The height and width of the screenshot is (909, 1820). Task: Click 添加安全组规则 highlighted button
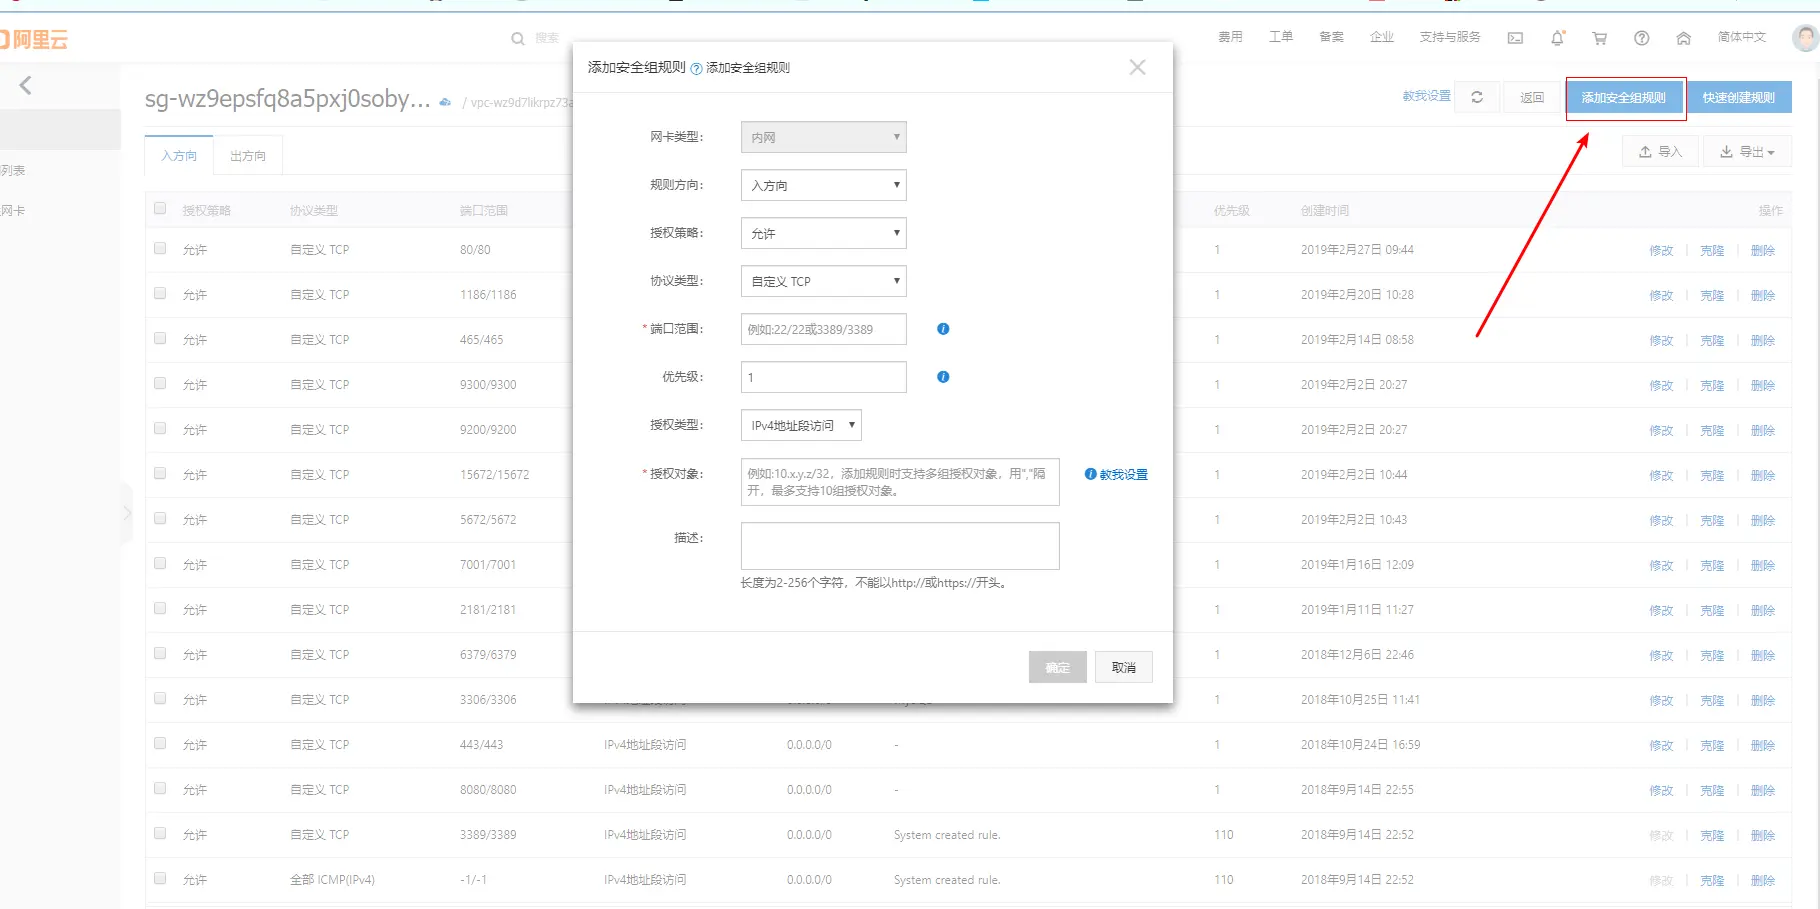(x=1624, y=99)
